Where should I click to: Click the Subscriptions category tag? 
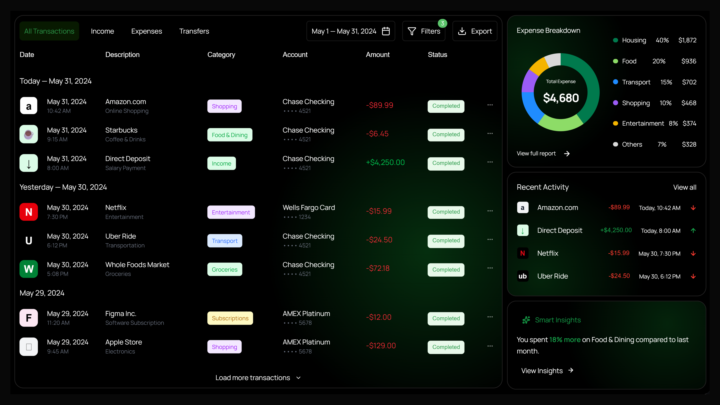[x=230, y=318]
